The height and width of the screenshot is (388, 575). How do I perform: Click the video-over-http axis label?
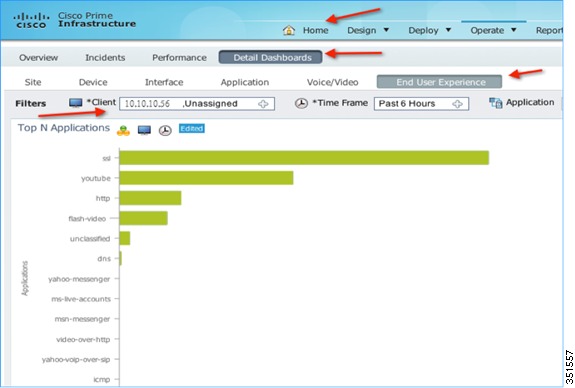tap(83, 340)
